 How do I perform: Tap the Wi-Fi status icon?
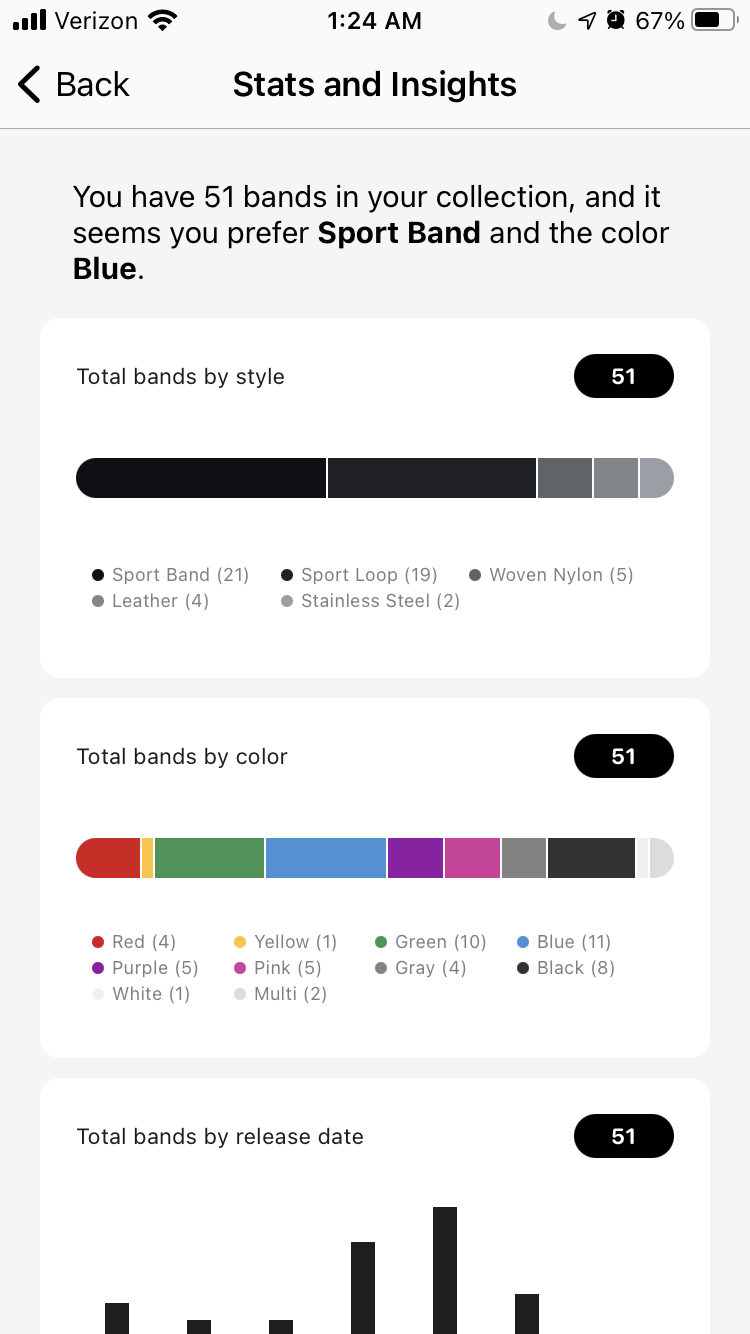click(x=161, y=20)
